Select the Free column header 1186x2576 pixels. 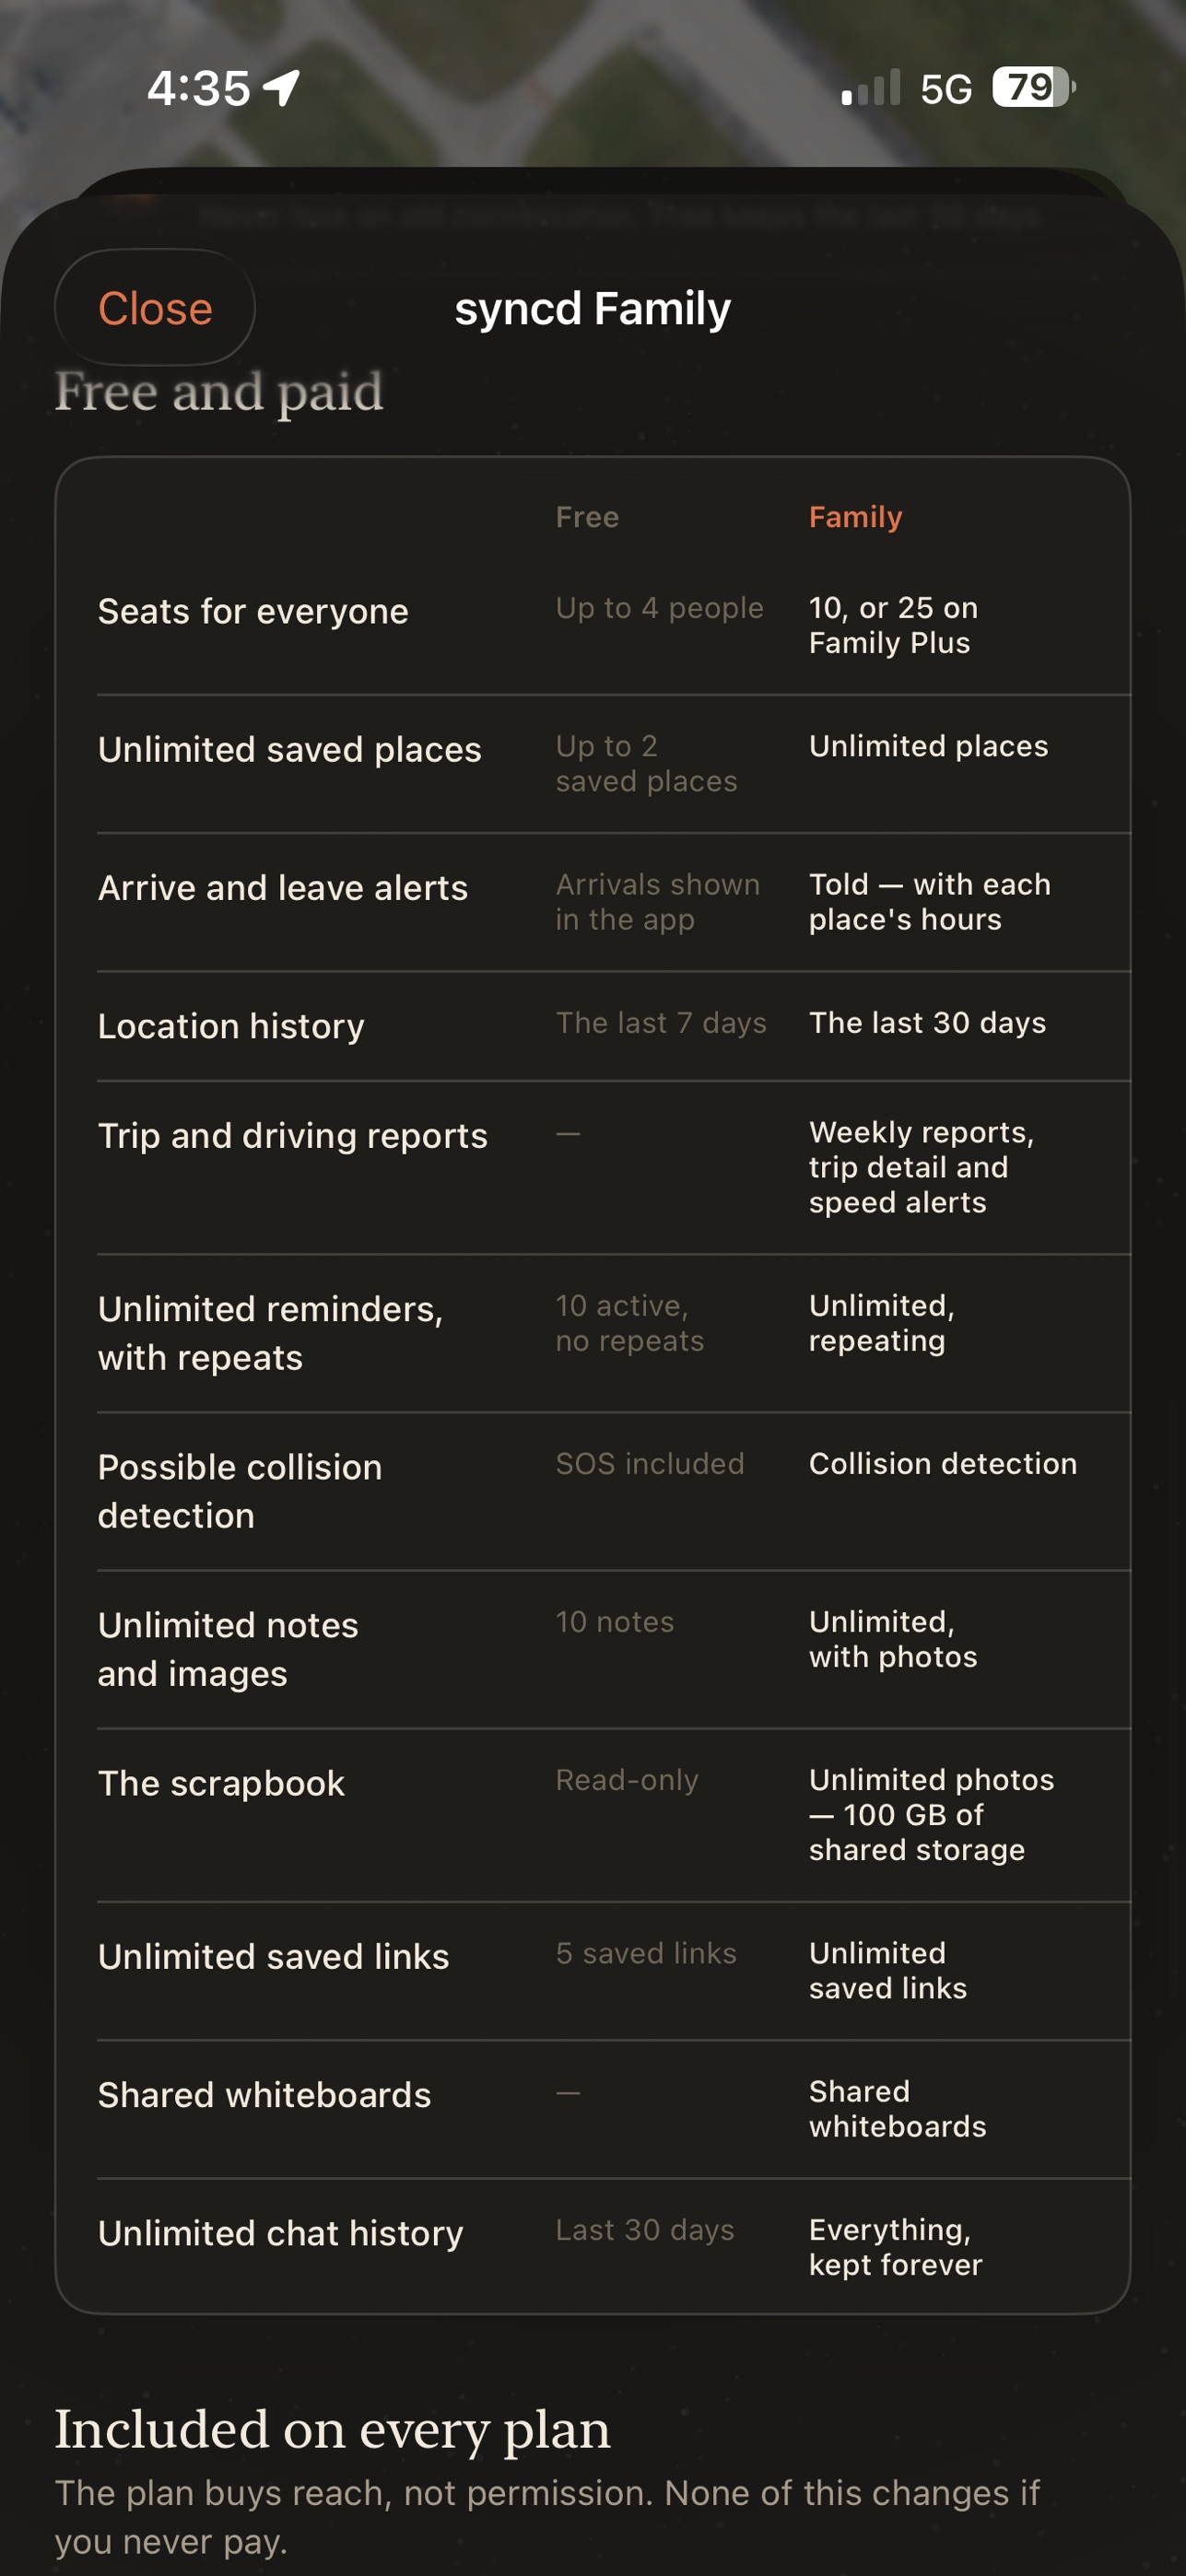(x=587, y=517)
